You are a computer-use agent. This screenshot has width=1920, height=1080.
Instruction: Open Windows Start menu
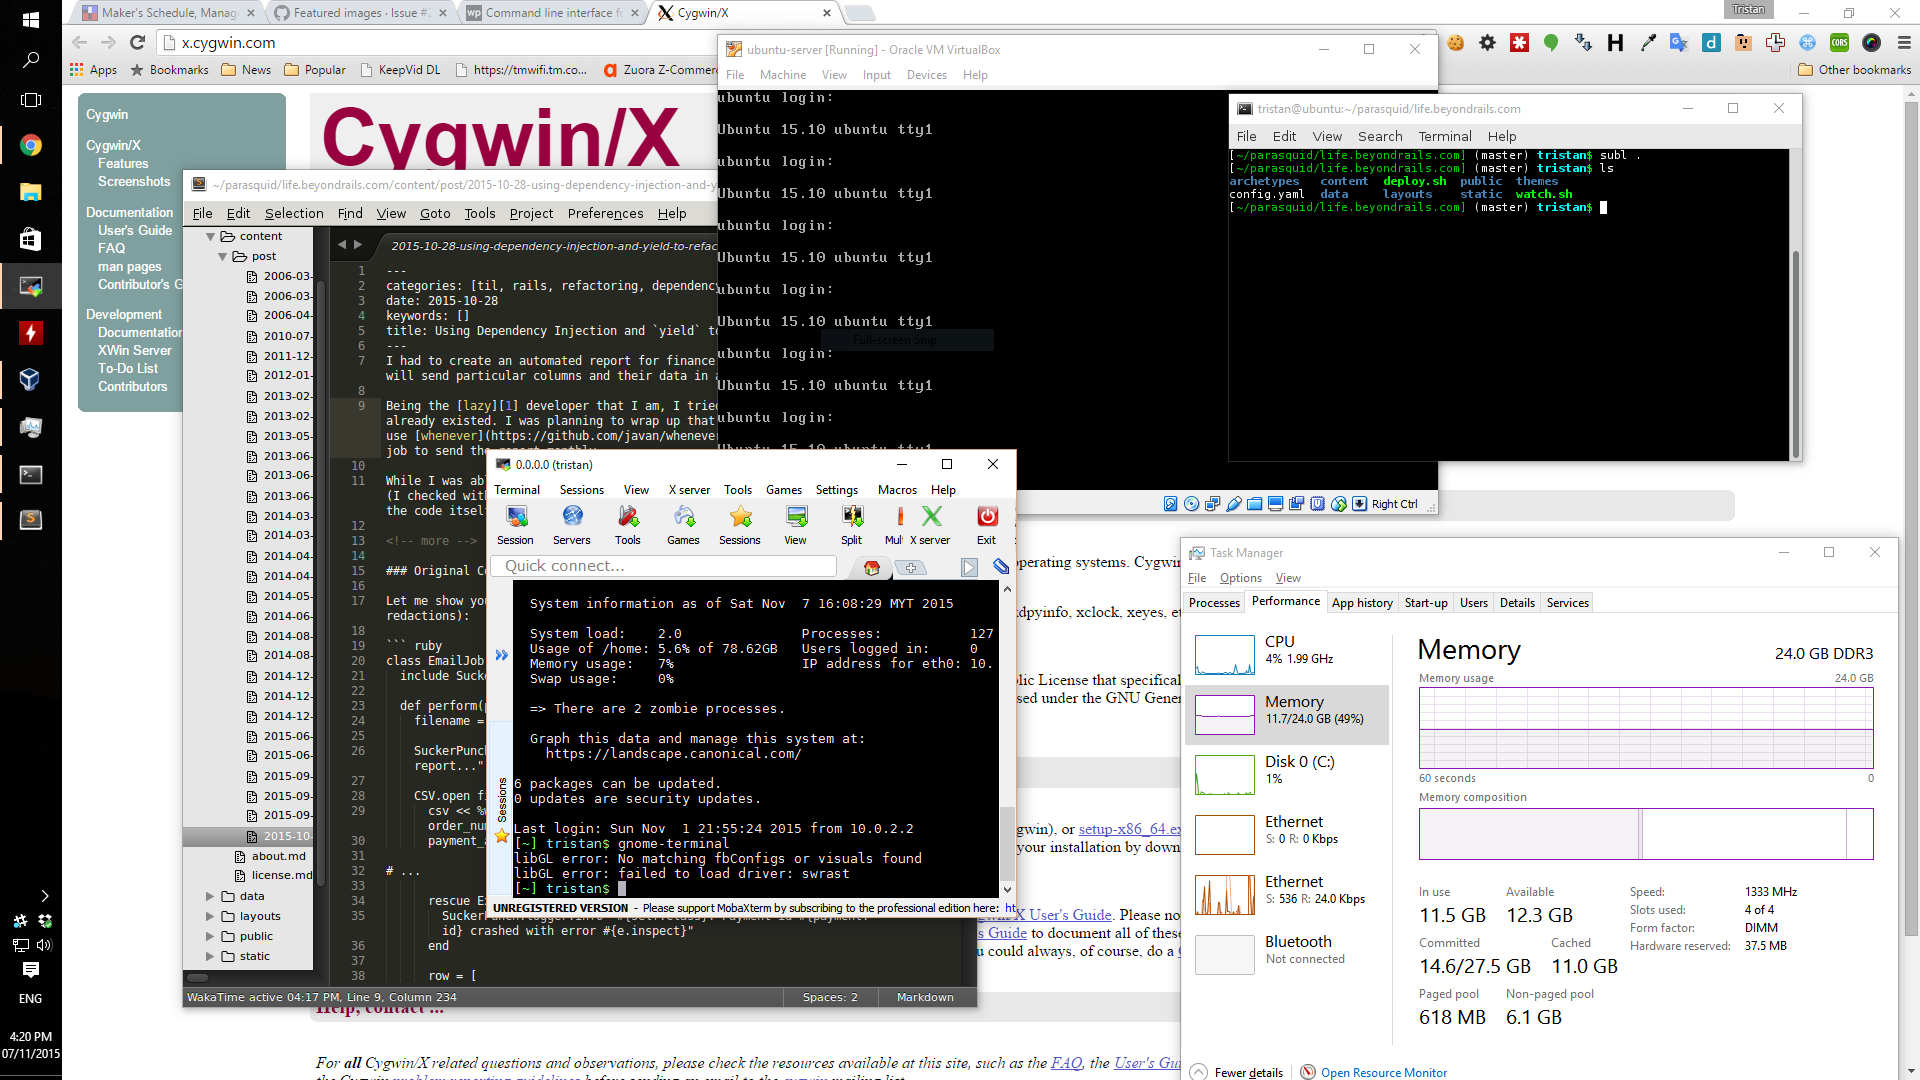pyautogui.click(x=31, y=19)
